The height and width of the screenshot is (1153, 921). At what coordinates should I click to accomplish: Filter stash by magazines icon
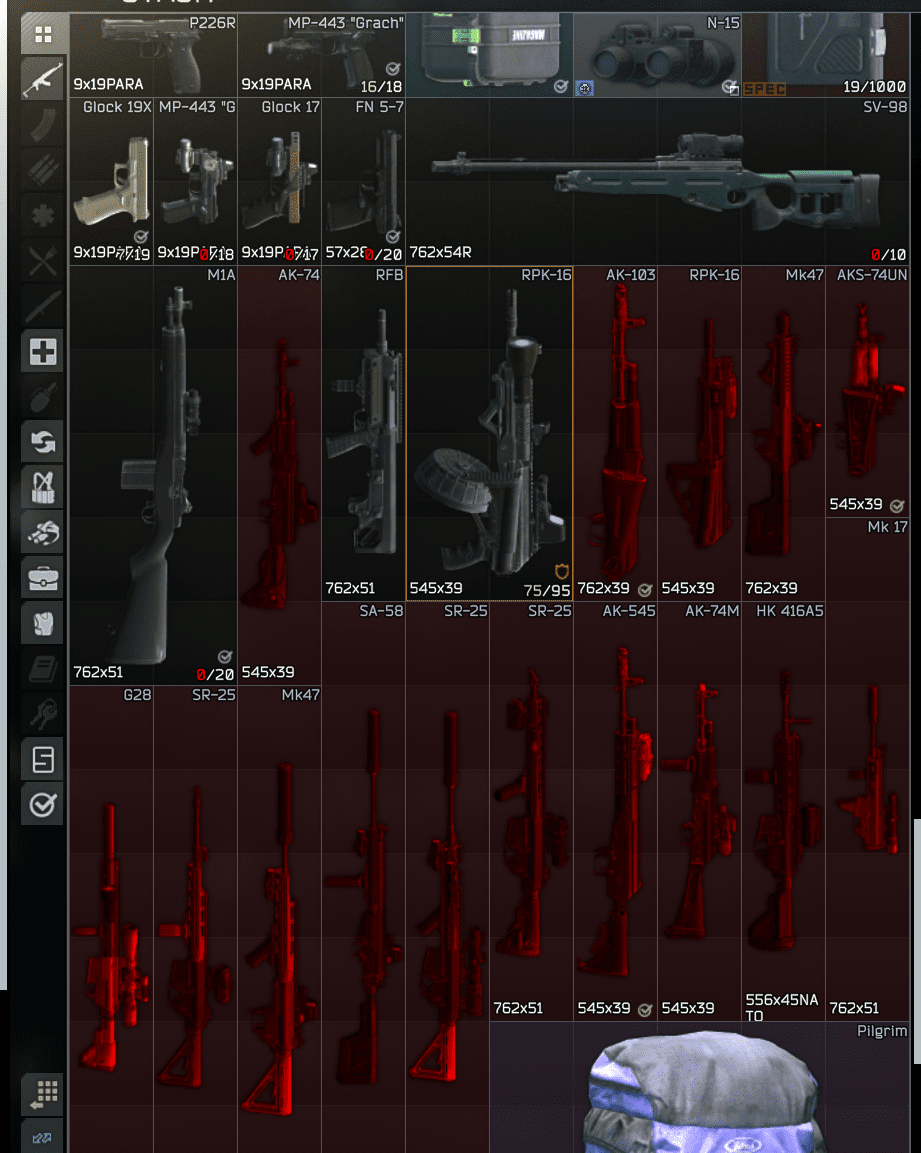pyautogui.click(x=43, y=124)
